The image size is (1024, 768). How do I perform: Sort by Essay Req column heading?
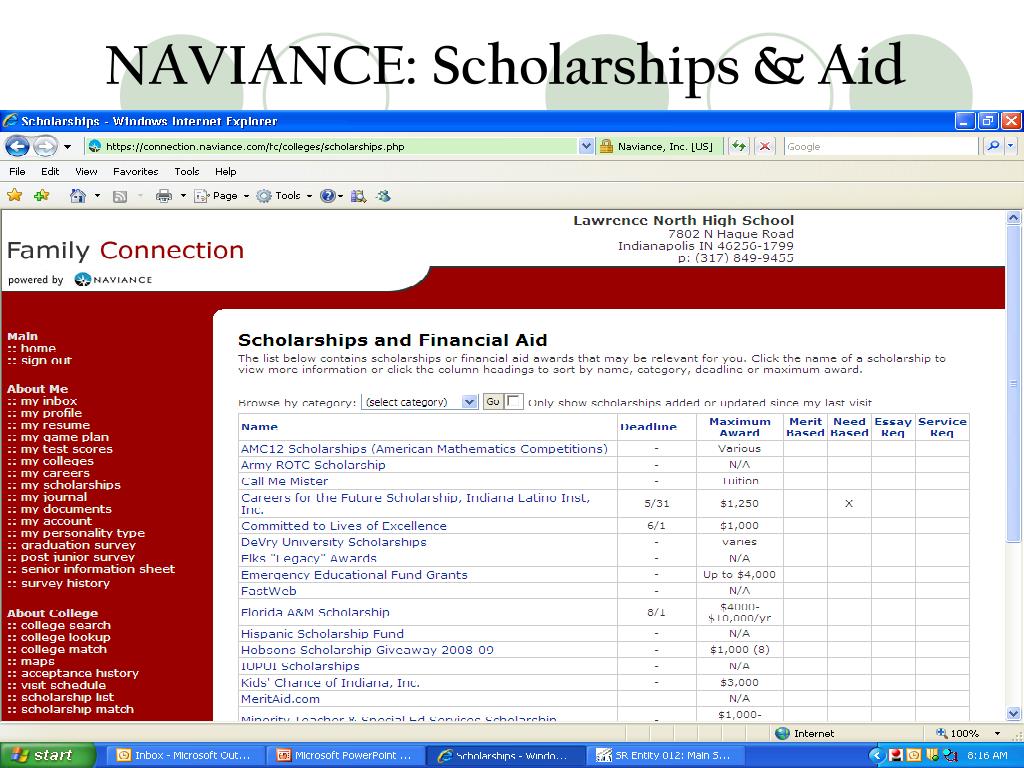tap(893, 426)
